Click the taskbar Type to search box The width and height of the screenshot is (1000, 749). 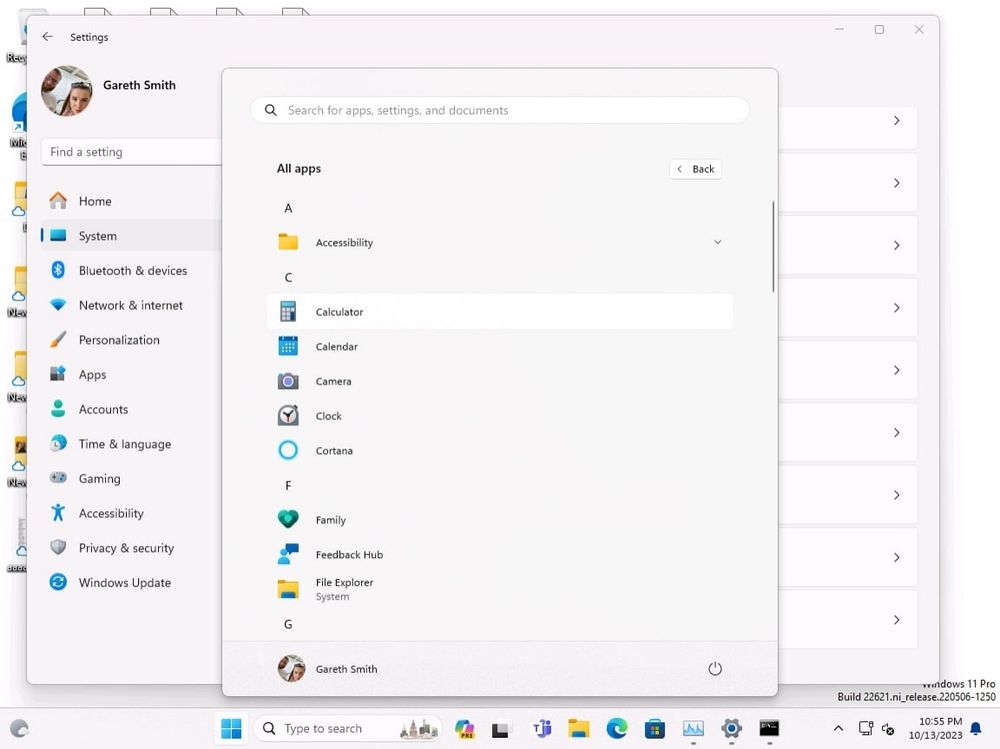click(x=348, y=728)
